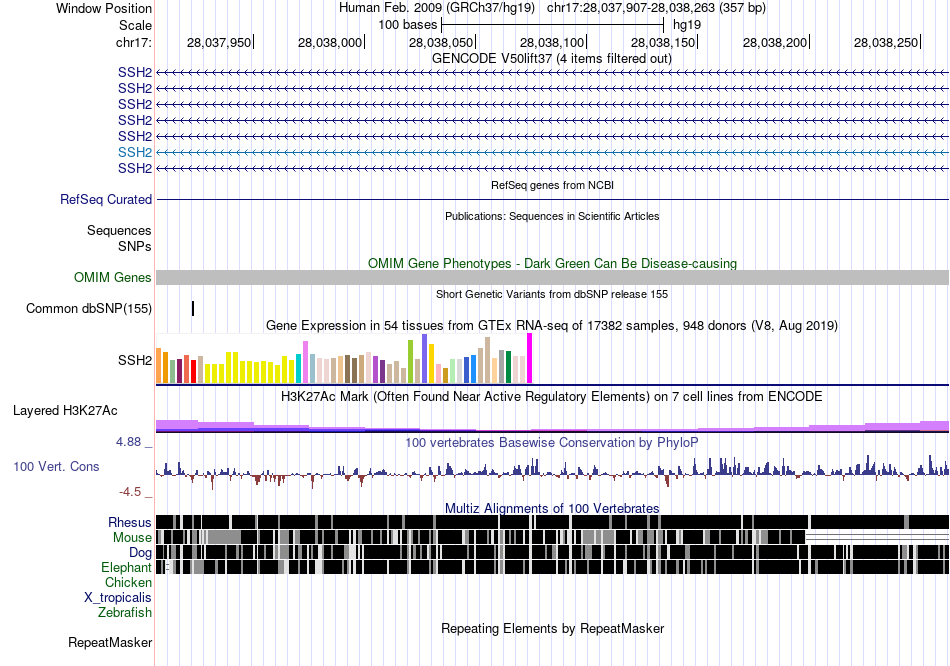
Task: Open Publications: Sequences in Scientific Articles title
Action: click(552, 216)
